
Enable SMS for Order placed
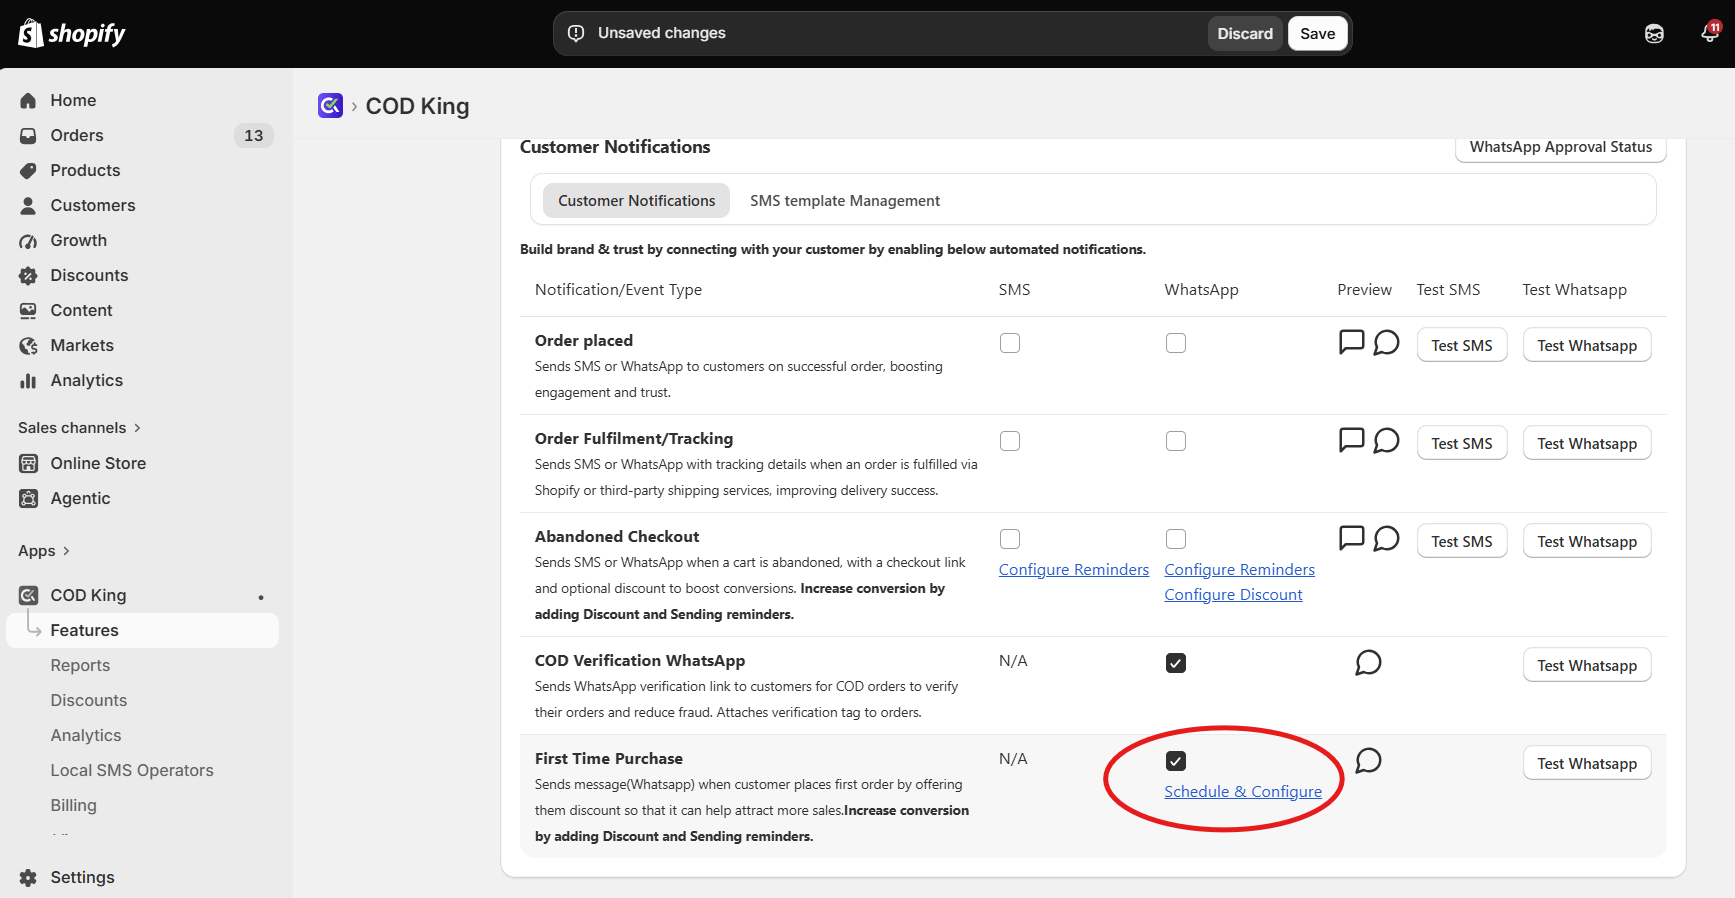pos(1010,343)
